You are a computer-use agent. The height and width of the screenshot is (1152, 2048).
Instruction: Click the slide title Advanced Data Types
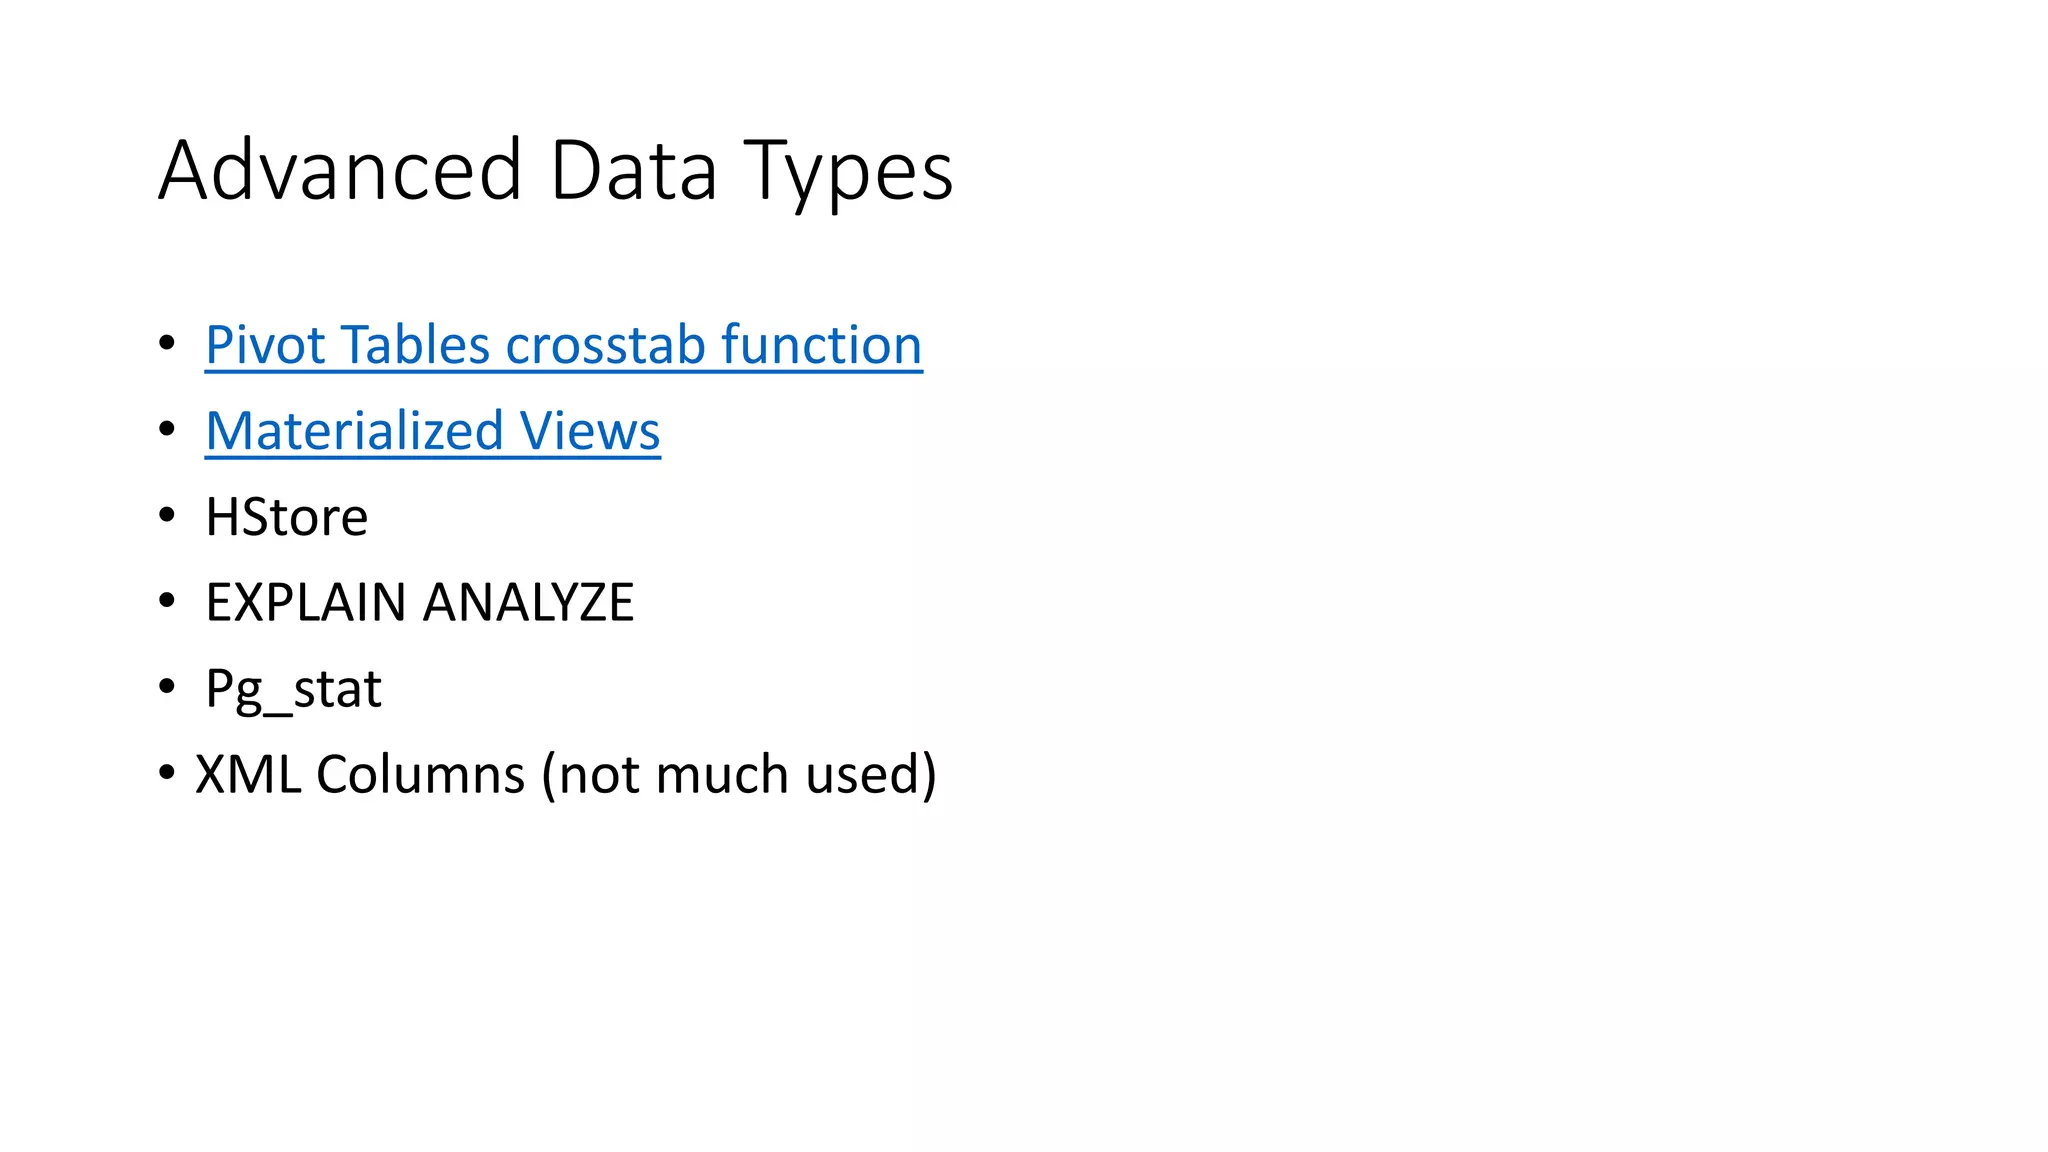pos(555,170)
